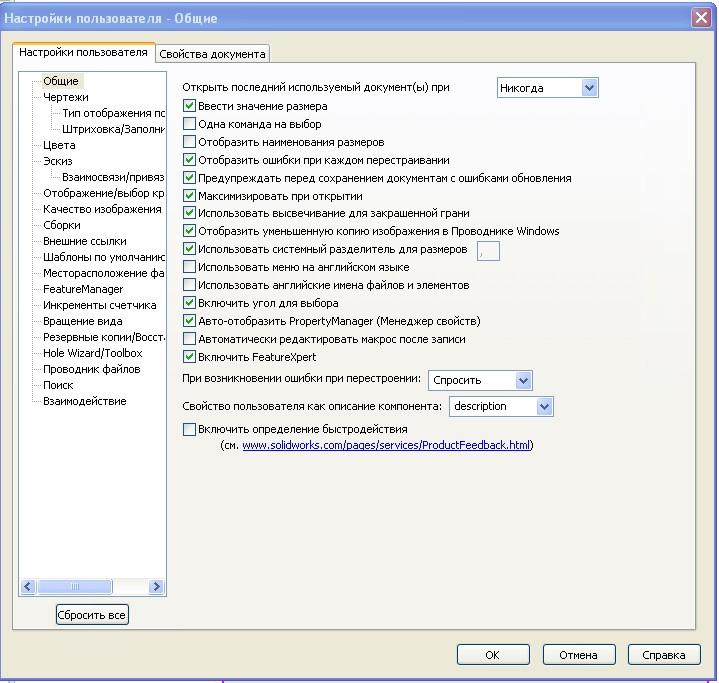The image size is (719, 683).
Task: Click 'Отмена' to cancel
Action: [x=579, y=655]
